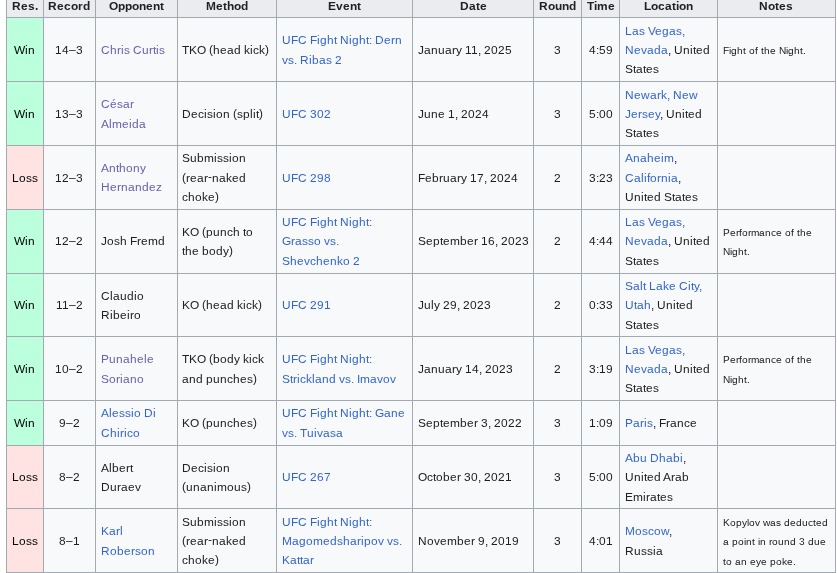
Task: Open the Paris location link
Action: pyautogui.click(x=639, y=423)
